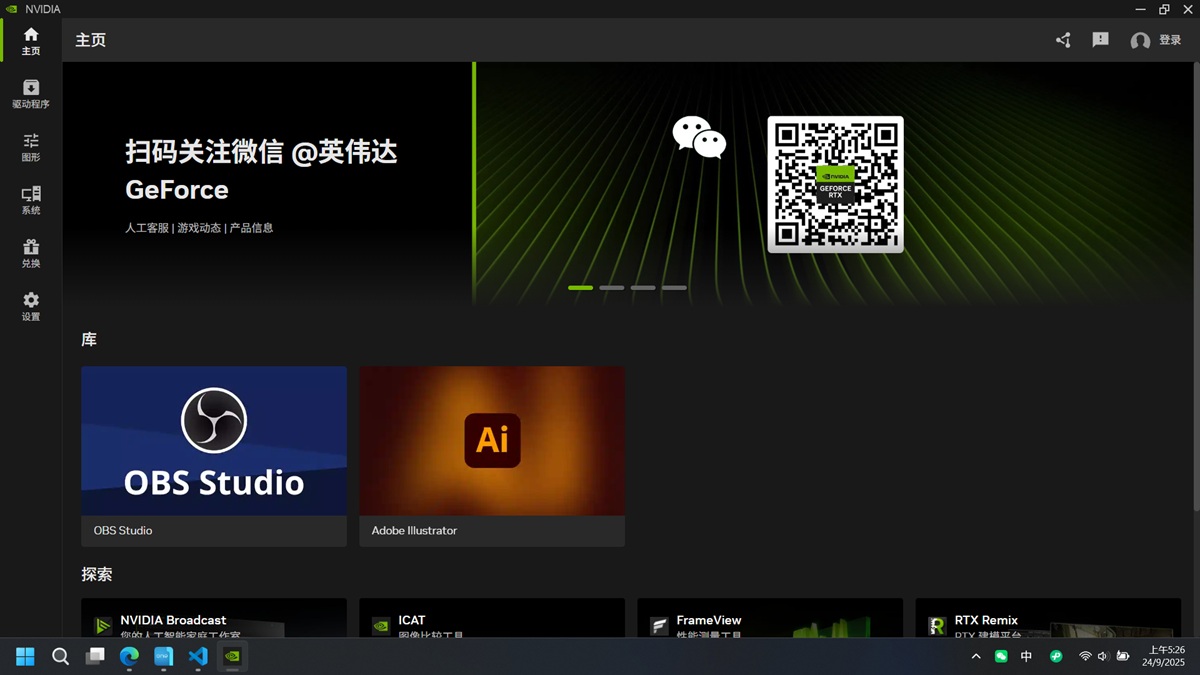The height and width of the screenshot is (675, 1200).
Task: Open the feedback icon in header
Action: pos(1100,40)
